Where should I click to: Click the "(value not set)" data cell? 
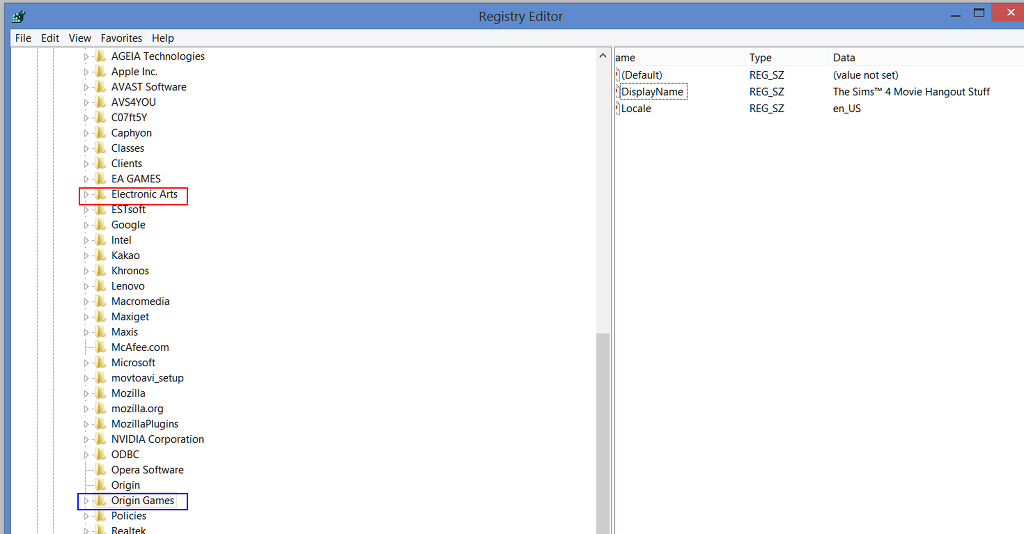click(x=865, y=75)
